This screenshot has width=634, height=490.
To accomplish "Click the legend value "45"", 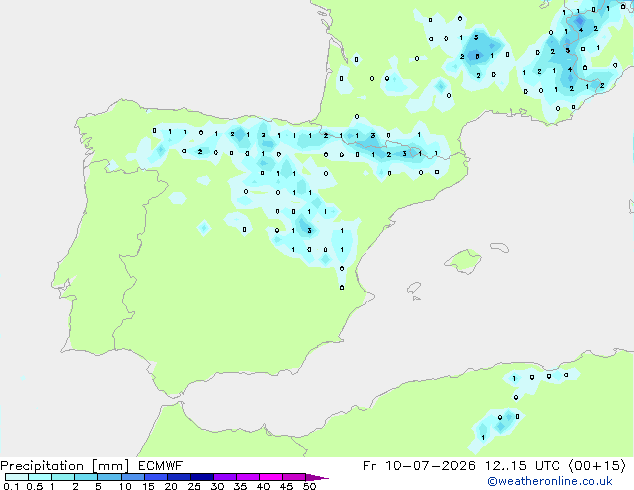I will coord(286,486).
